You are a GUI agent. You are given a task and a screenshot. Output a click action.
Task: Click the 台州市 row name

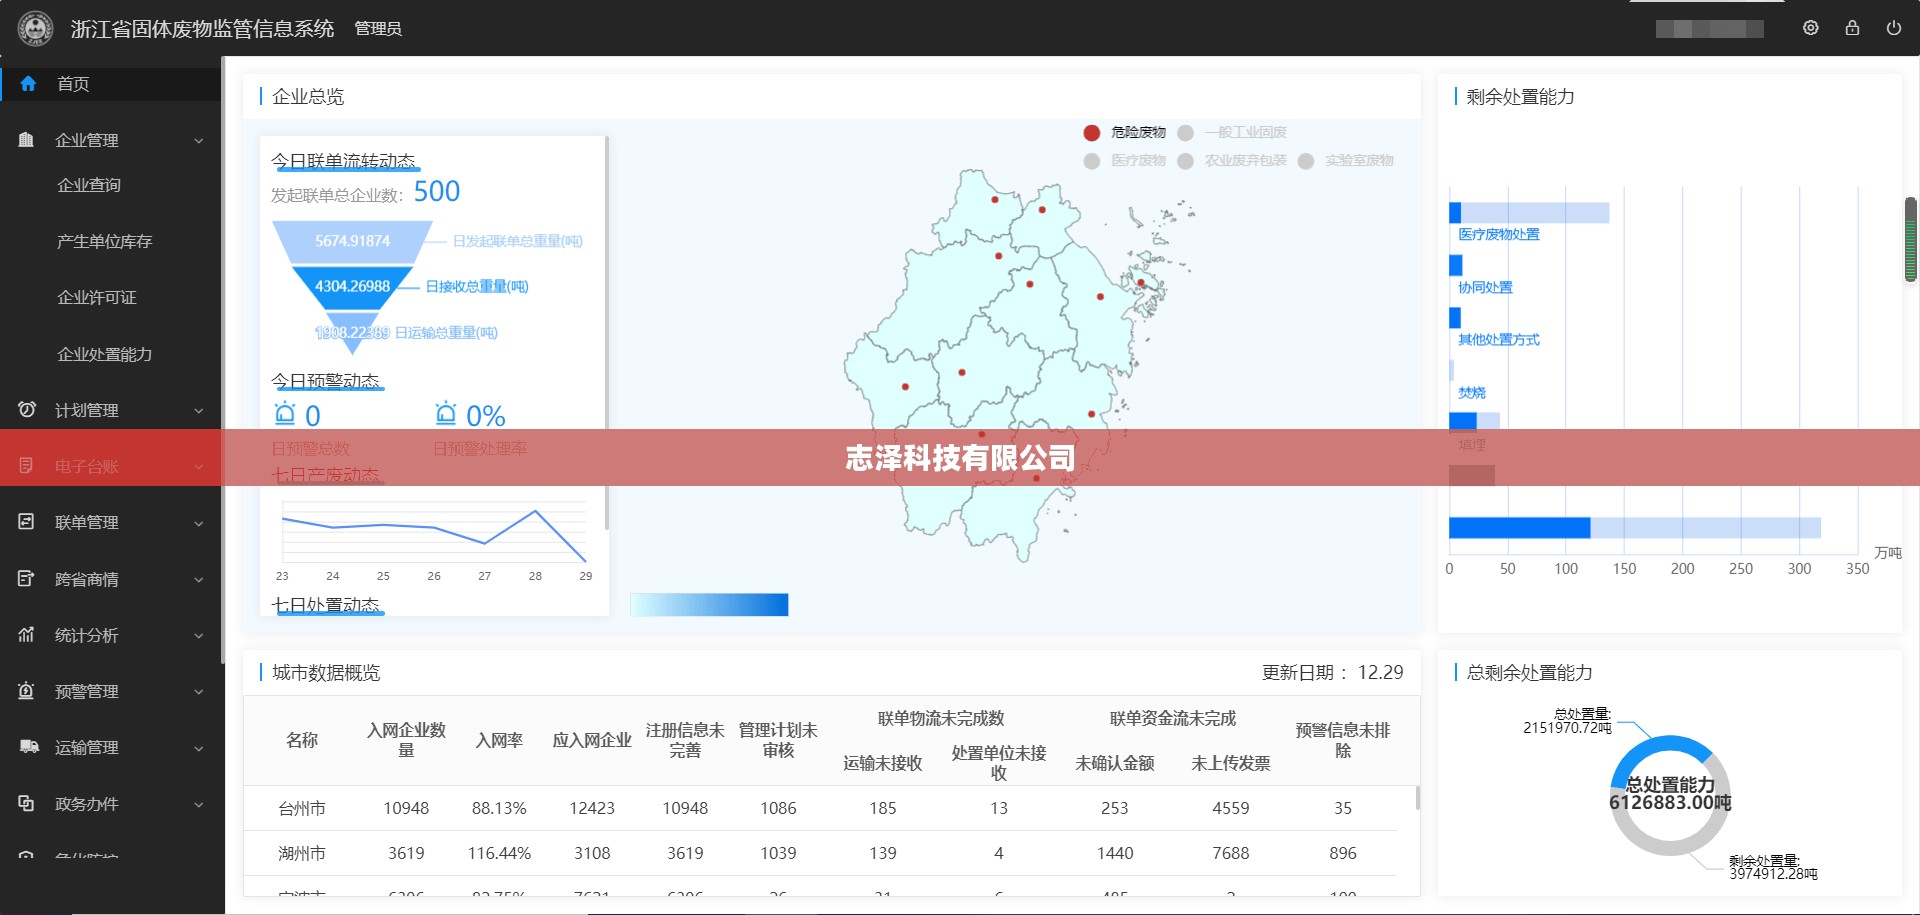tap(302, 808)
